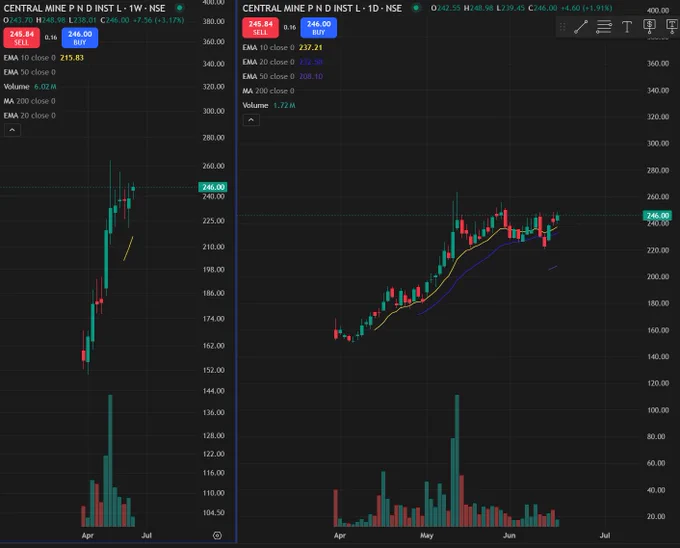This screenshot has width=680, height=548.
Task: Collapse the daily chart indicator legend
Action: click(x=251, y=120)
